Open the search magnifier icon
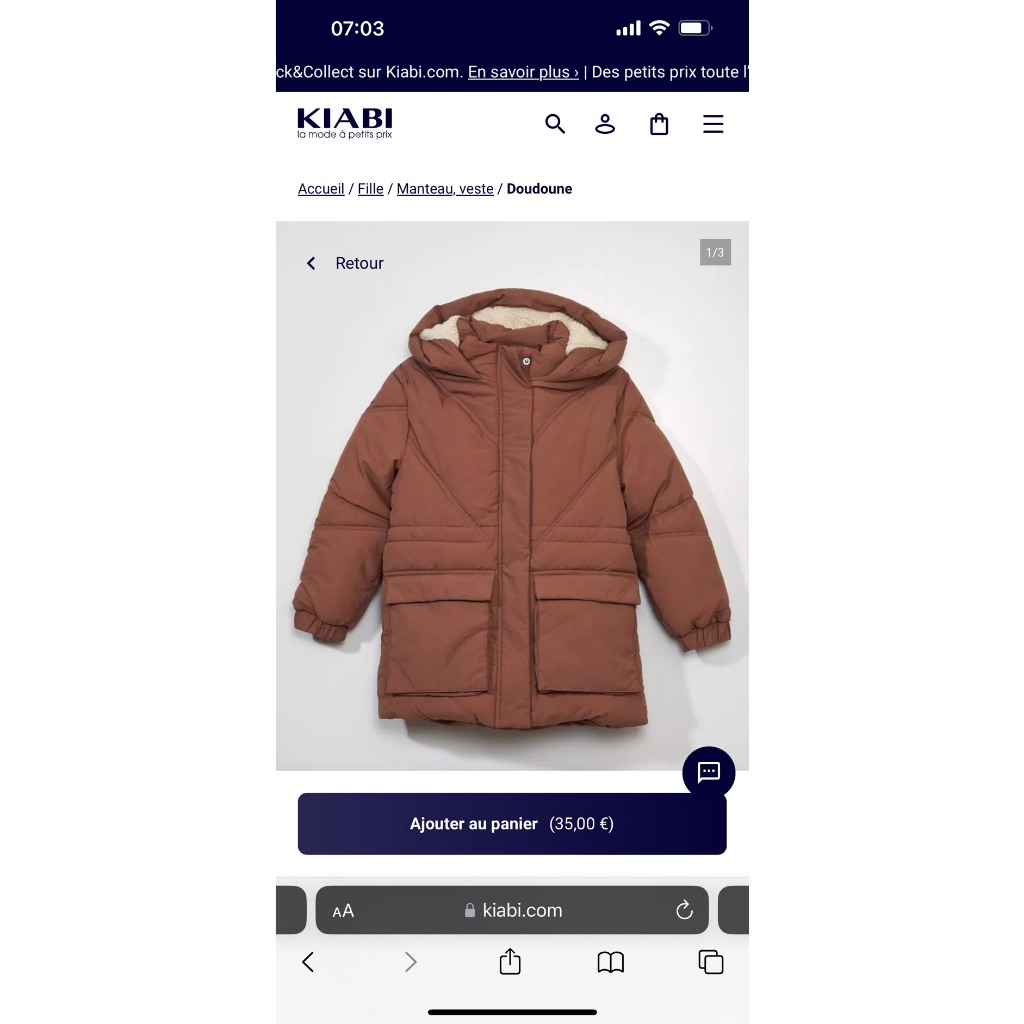The image size is (1024, 1024). tap(555, 124)
